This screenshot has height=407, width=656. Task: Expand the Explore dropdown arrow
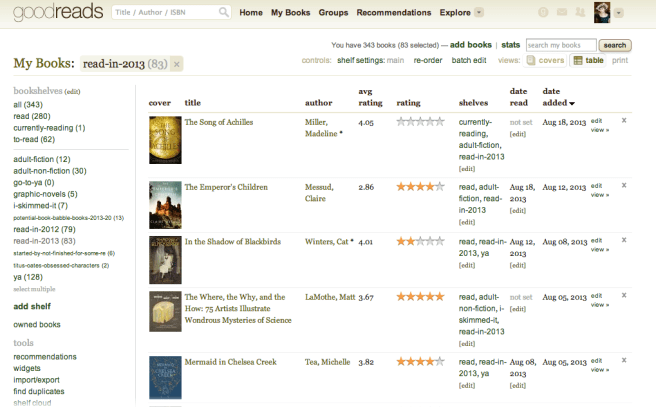pos(479,13)
